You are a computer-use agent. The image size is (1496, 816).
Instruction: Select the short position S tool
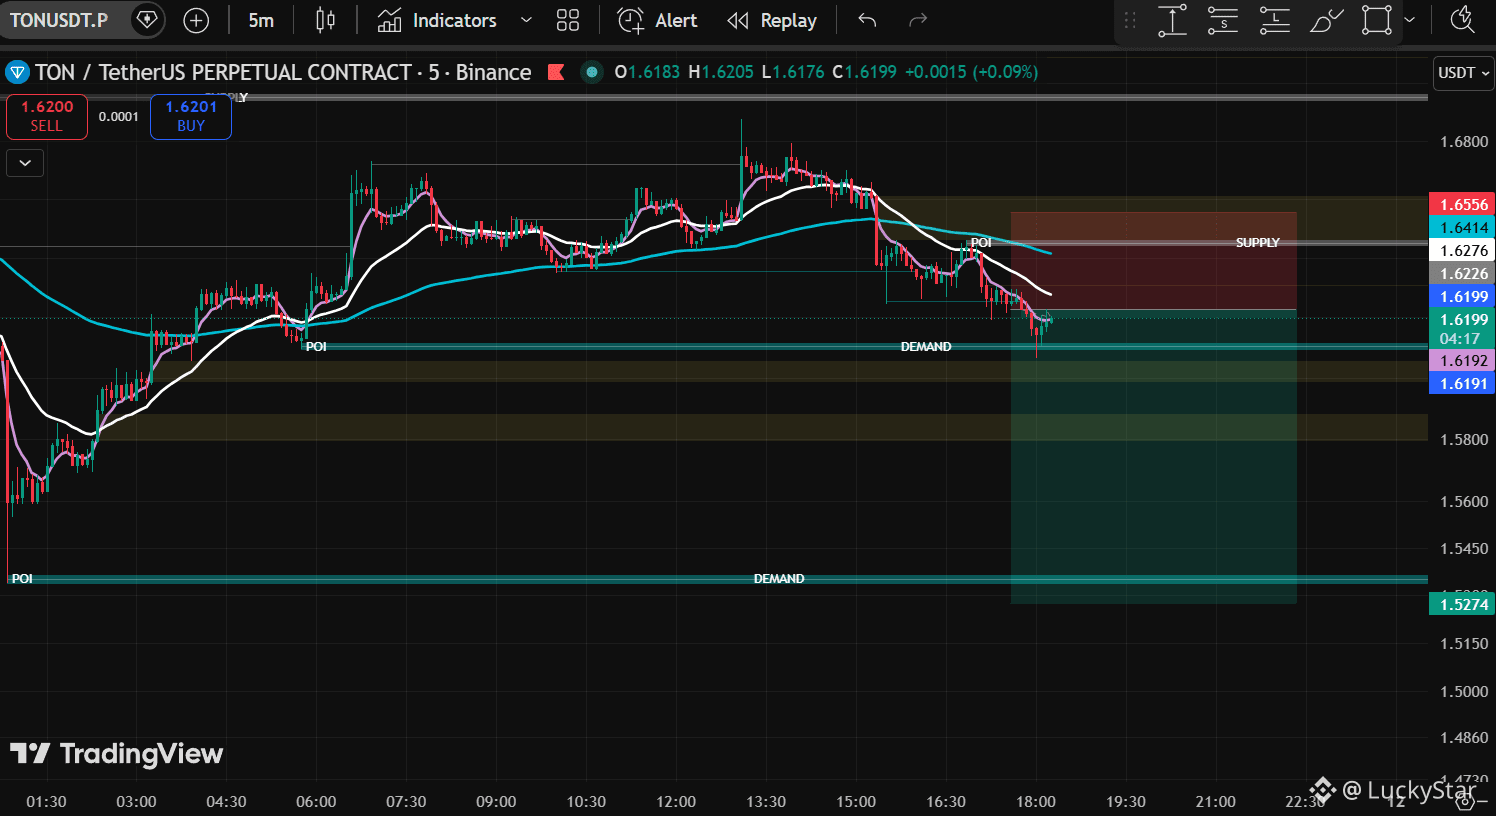[1223, 20]
